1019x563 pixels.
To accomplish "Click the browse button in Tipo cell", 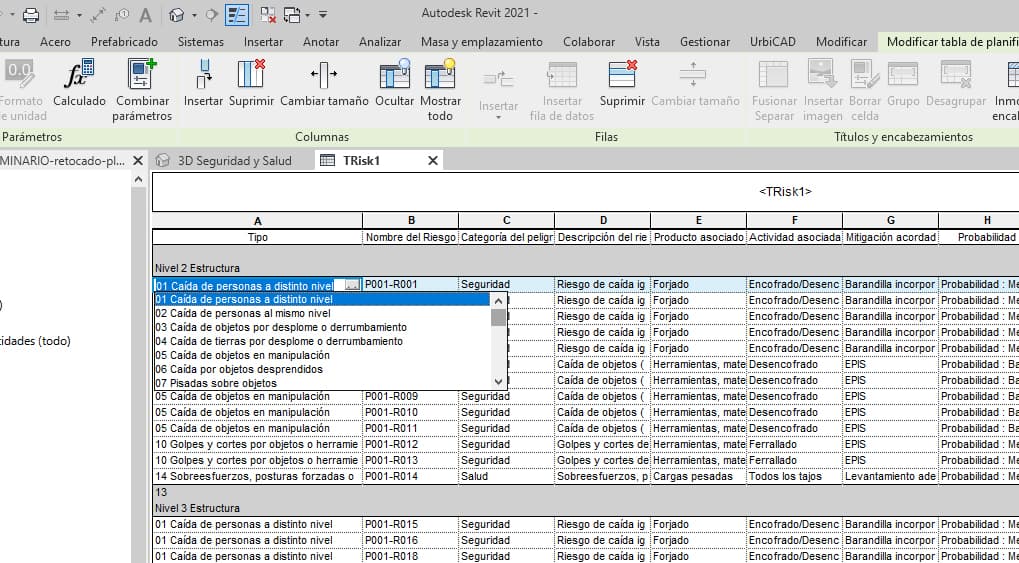I will pyautogui.click(x=352, y=285).
